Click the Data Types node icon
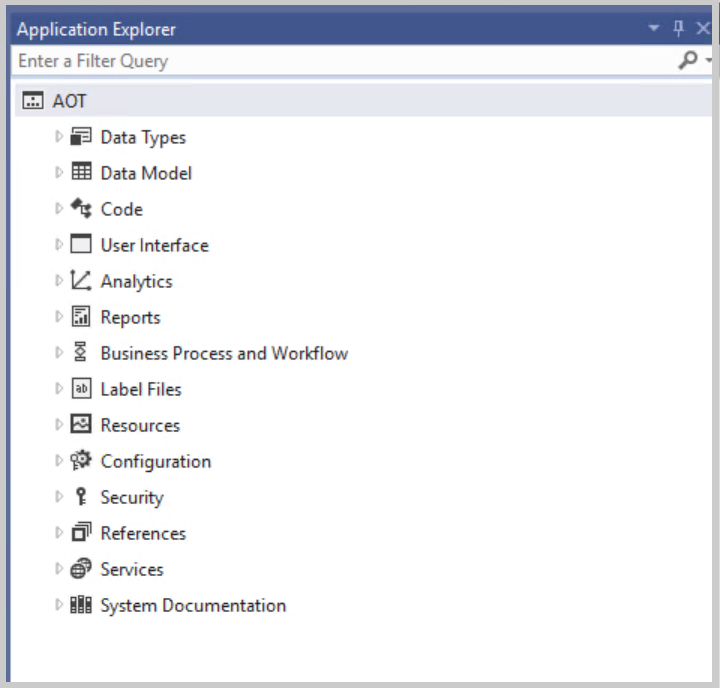Viewport: 720px width, 688px height. [81, 136]
